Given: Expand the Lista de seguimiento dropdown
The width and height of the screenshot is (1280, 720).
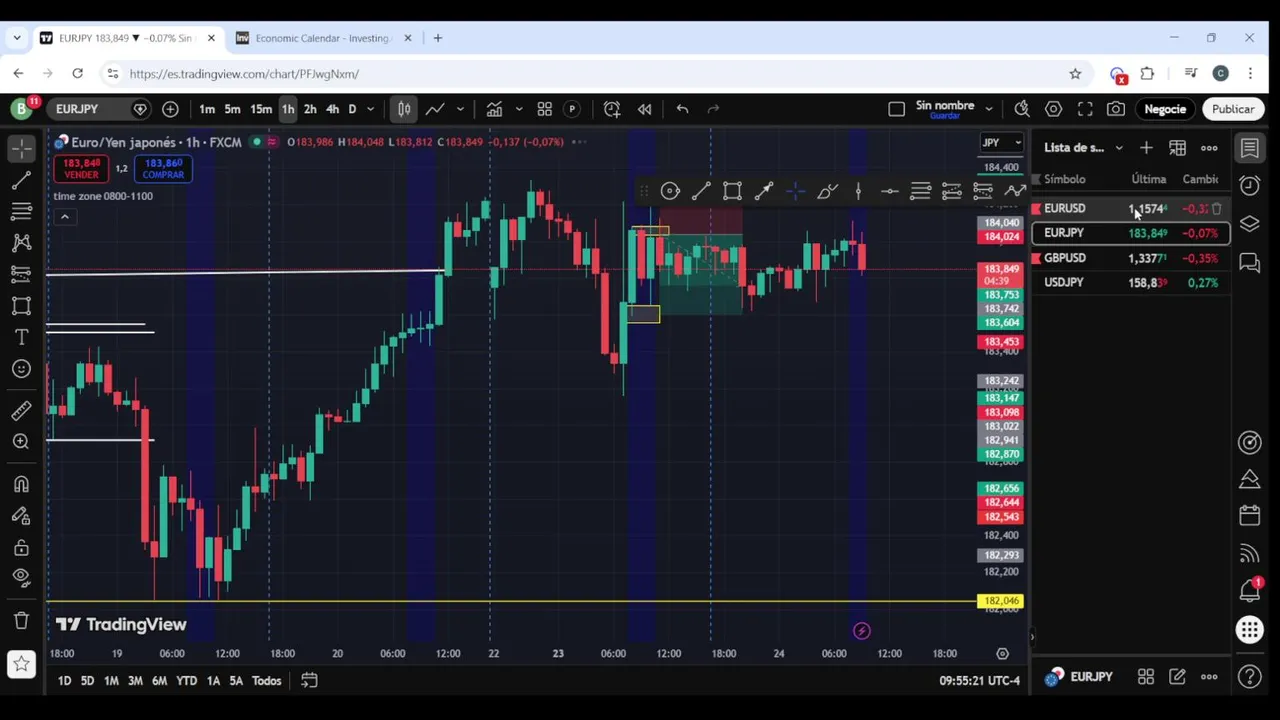Looking at the screenshot, I should click(x=1119, y=148).
